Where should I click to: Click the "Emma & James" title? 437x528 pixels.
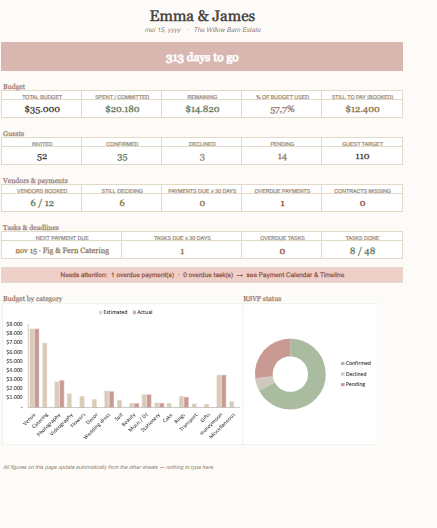(202, 16)
